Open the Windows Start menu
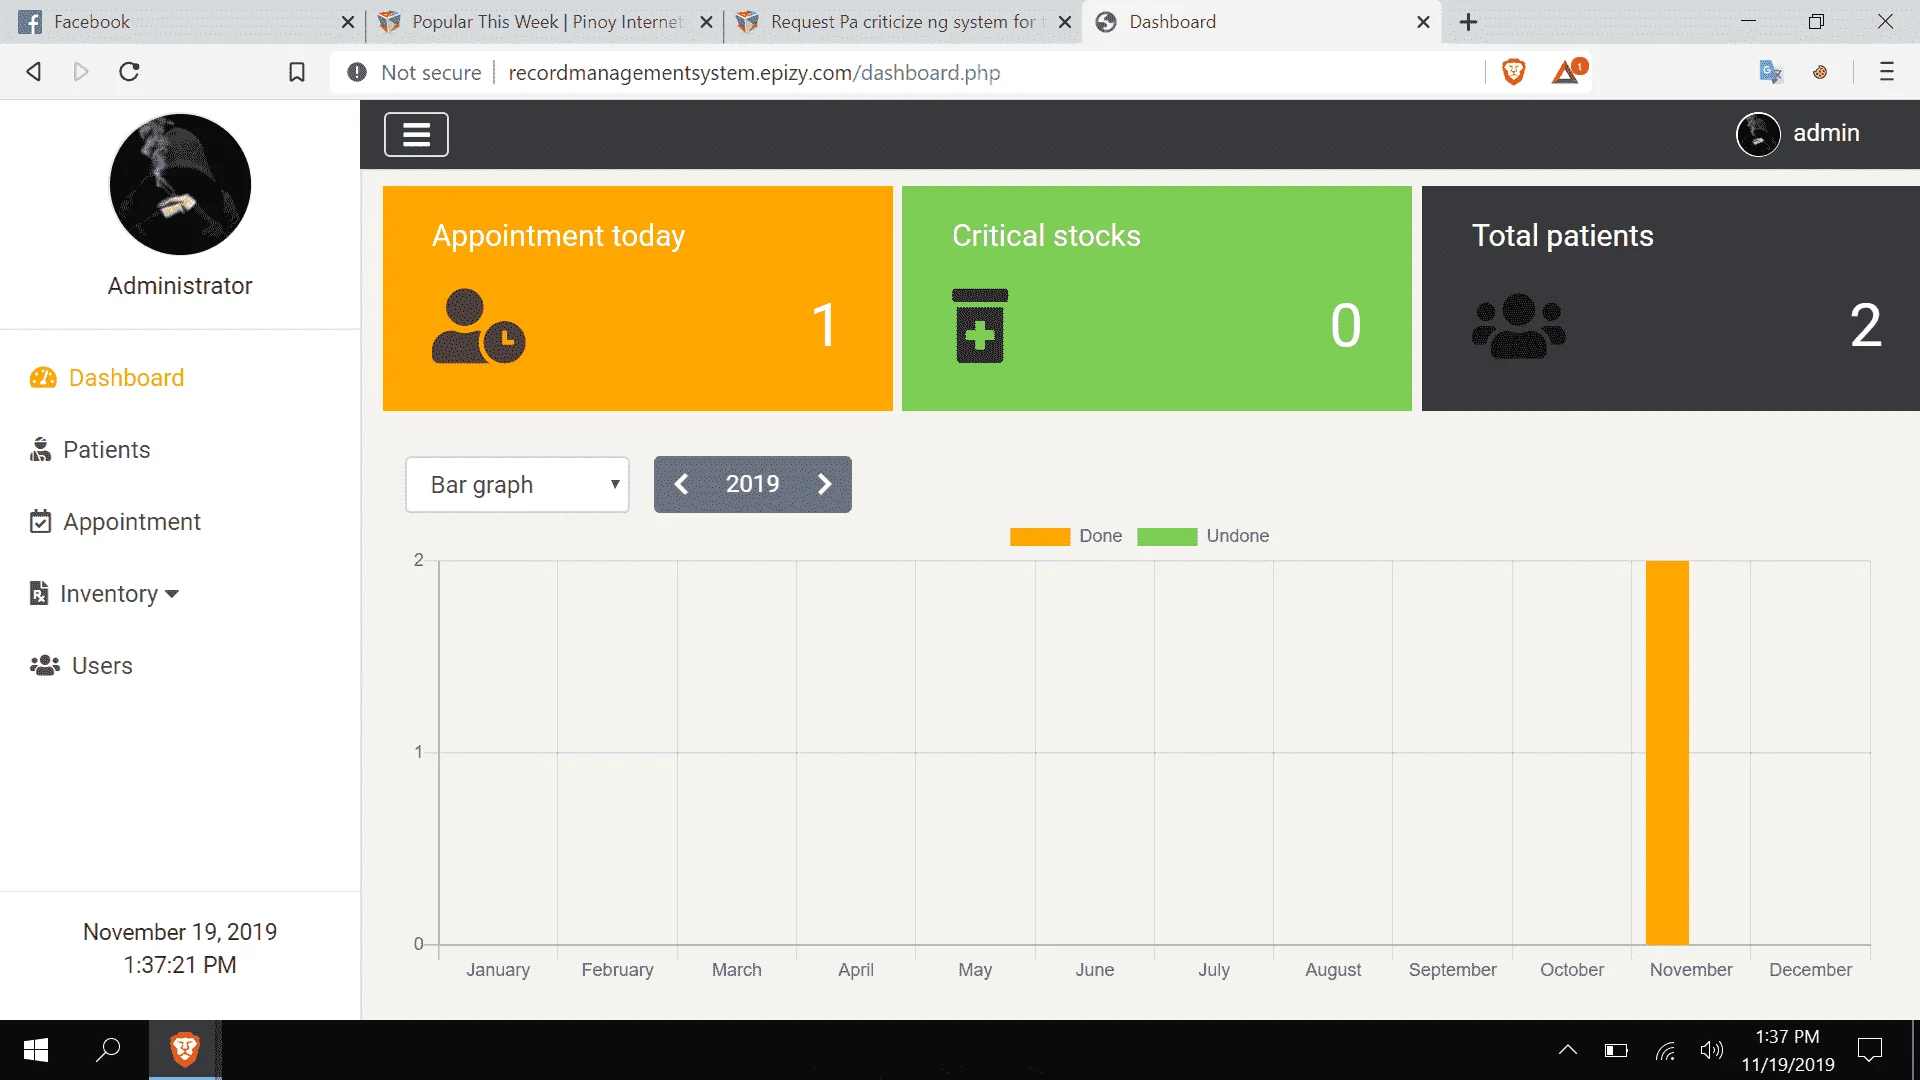The width and height of the screenshot is (1920, 1080). [36, 1050]
